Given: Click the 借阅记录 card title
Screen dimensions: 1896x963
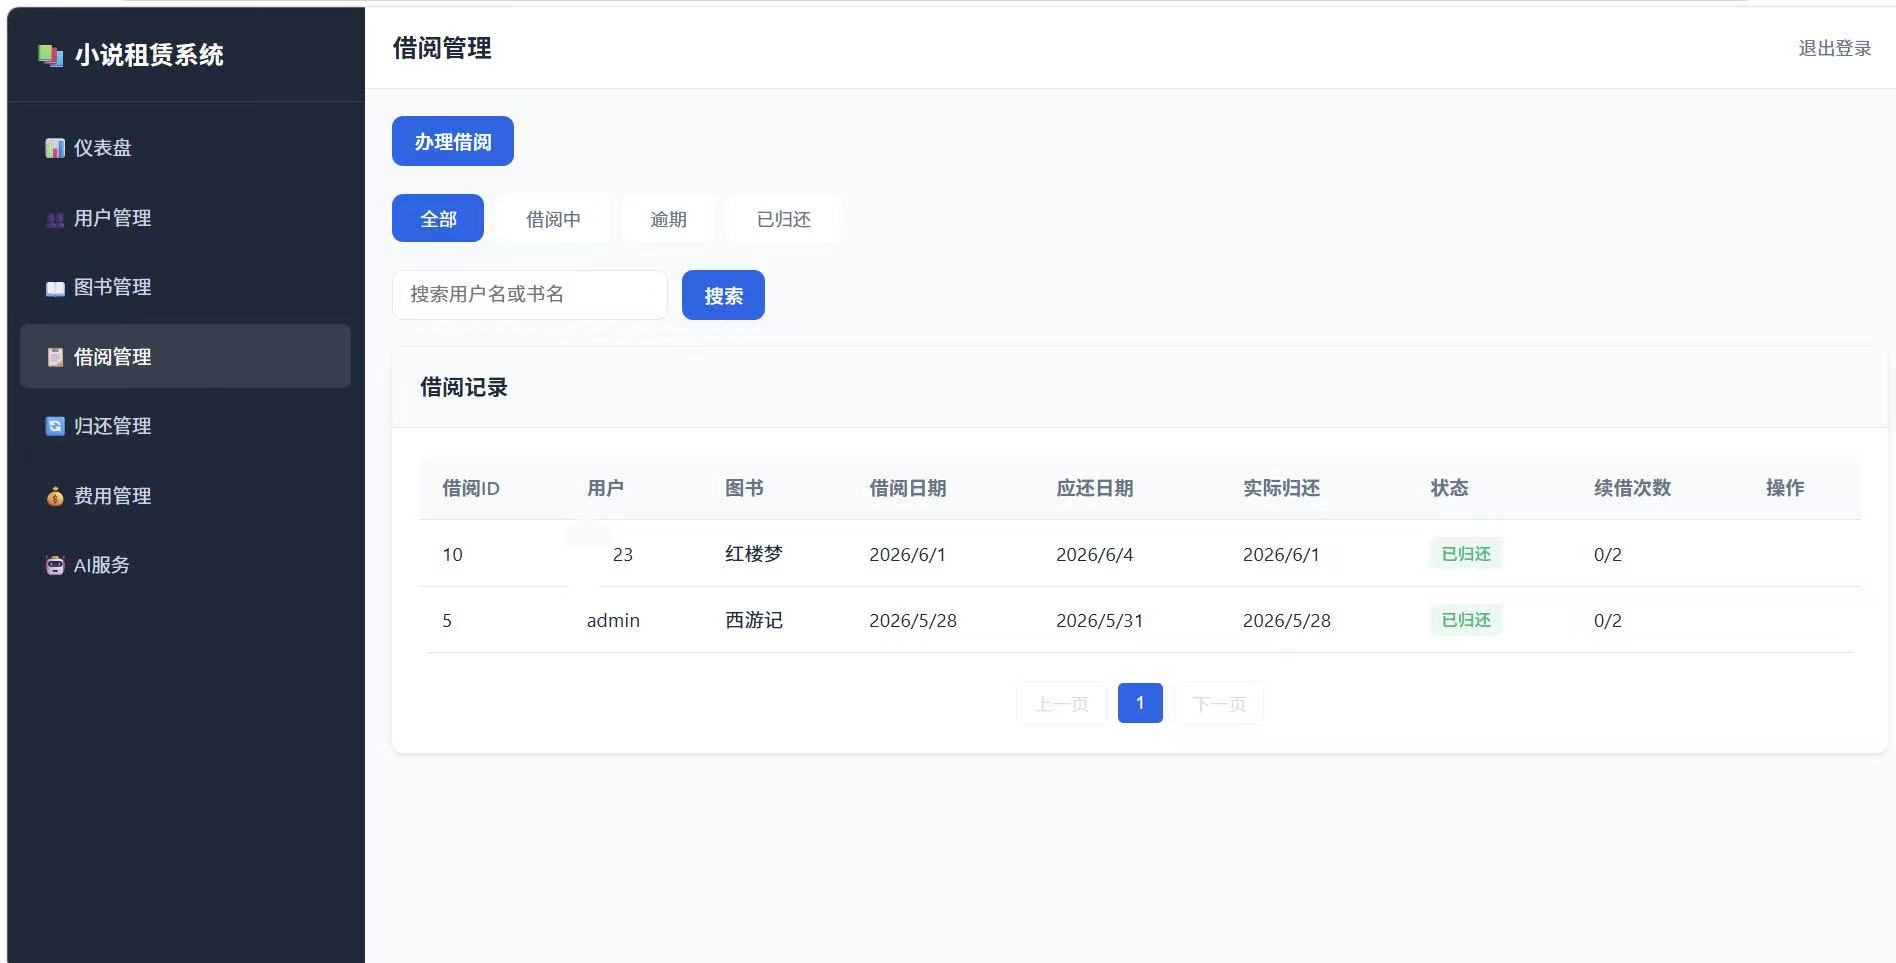Looking at the screenshot, I should (464, 387).
